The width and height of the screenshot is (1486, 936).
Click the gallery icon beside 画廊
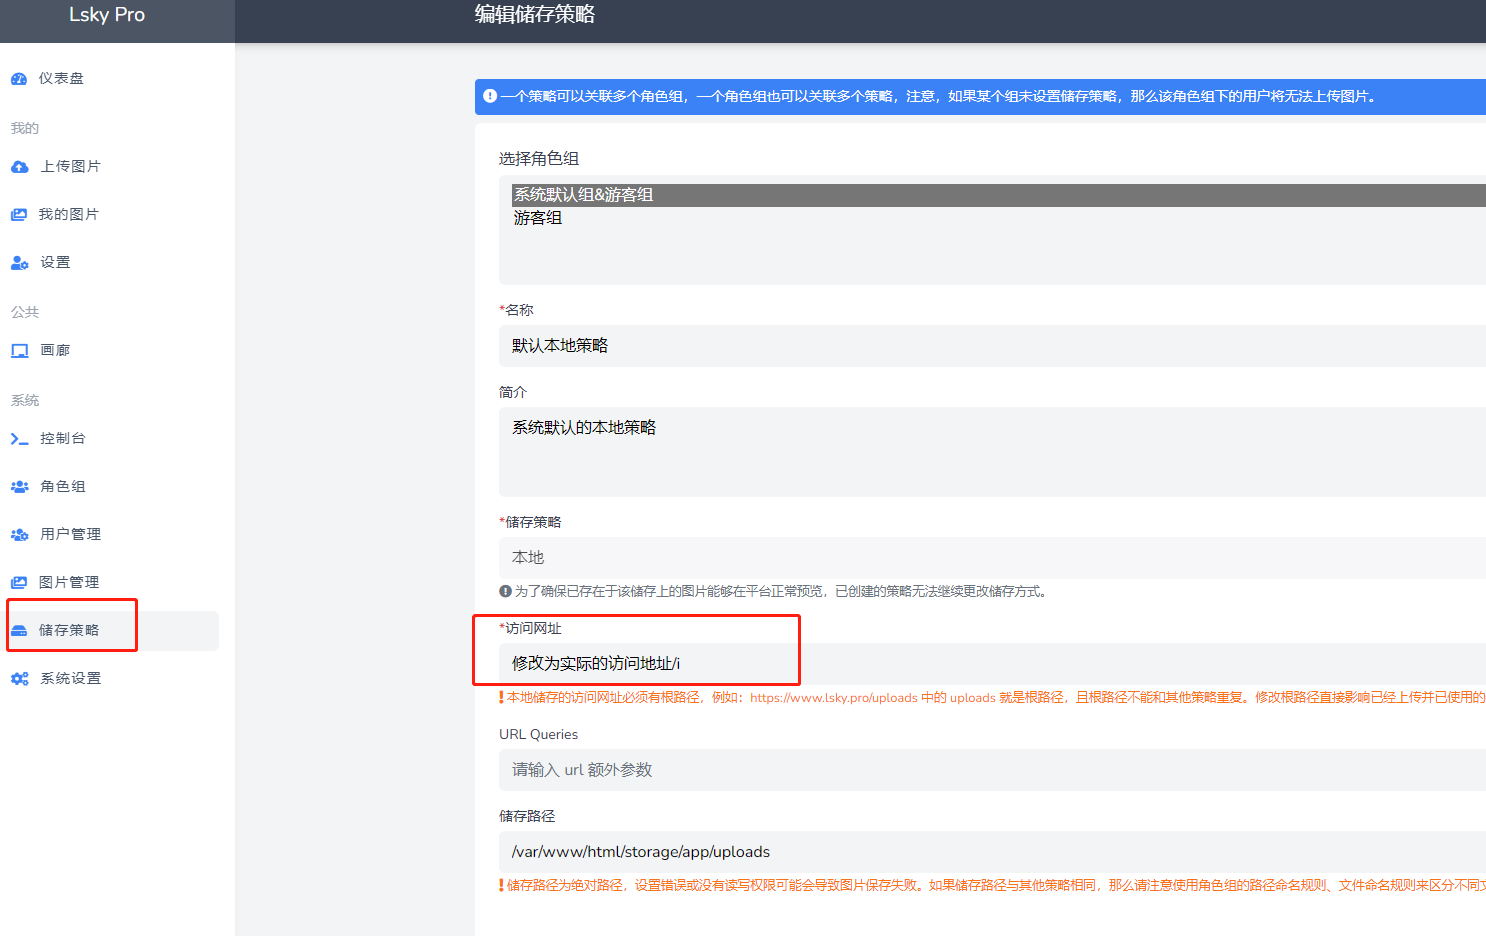pyautogui.click(x=20, y=351)
